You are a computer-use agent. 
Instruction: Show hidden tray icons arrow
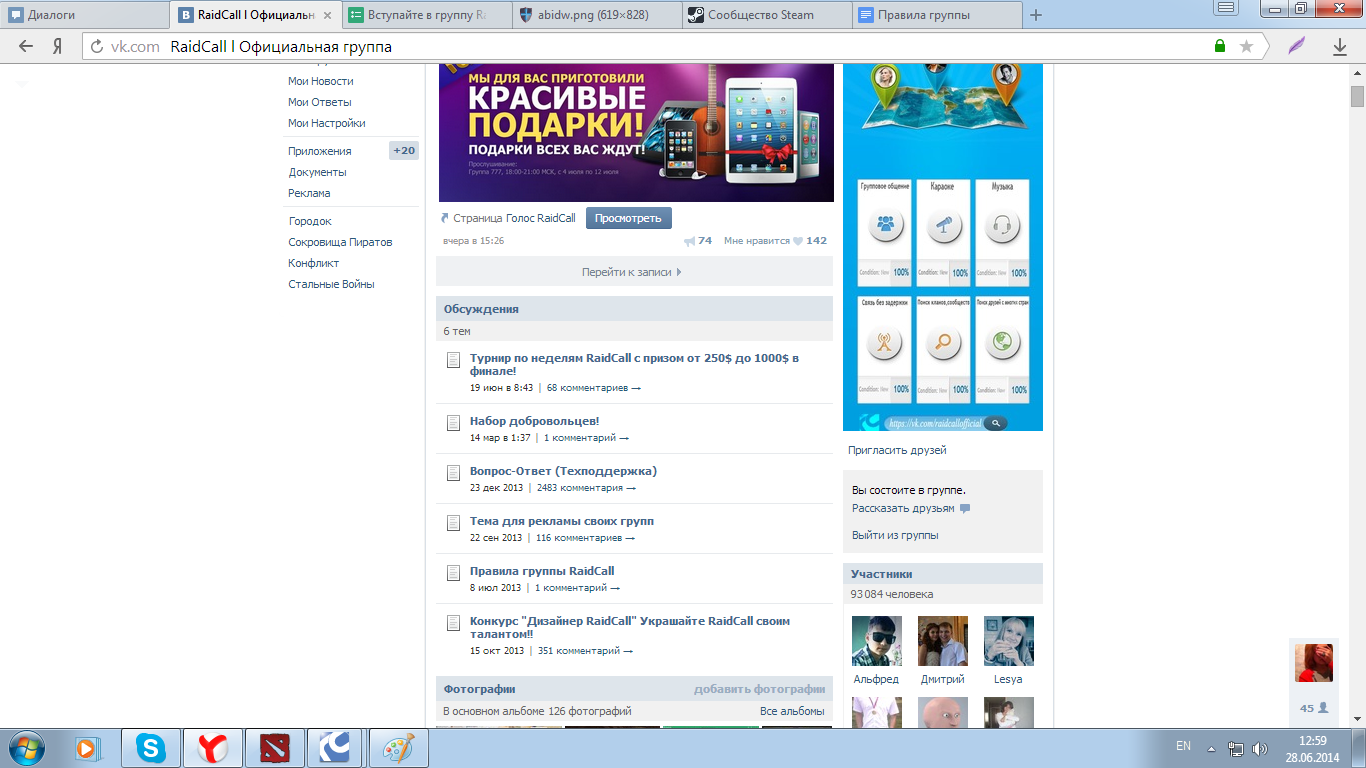1211,748
